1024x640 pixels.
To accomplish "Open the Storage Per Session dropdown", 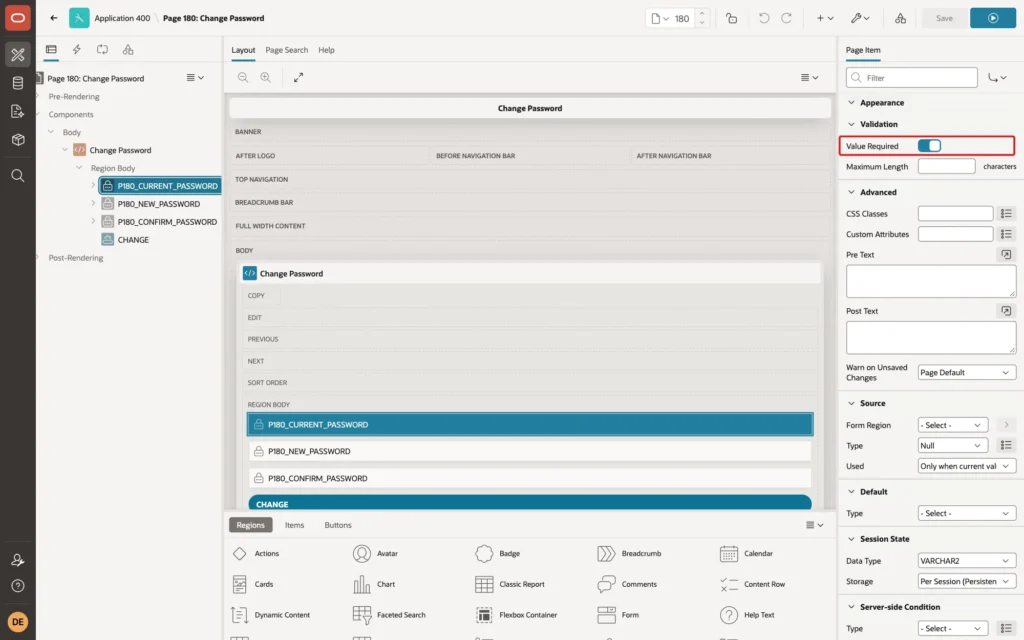I will click(x=966, y=581).
